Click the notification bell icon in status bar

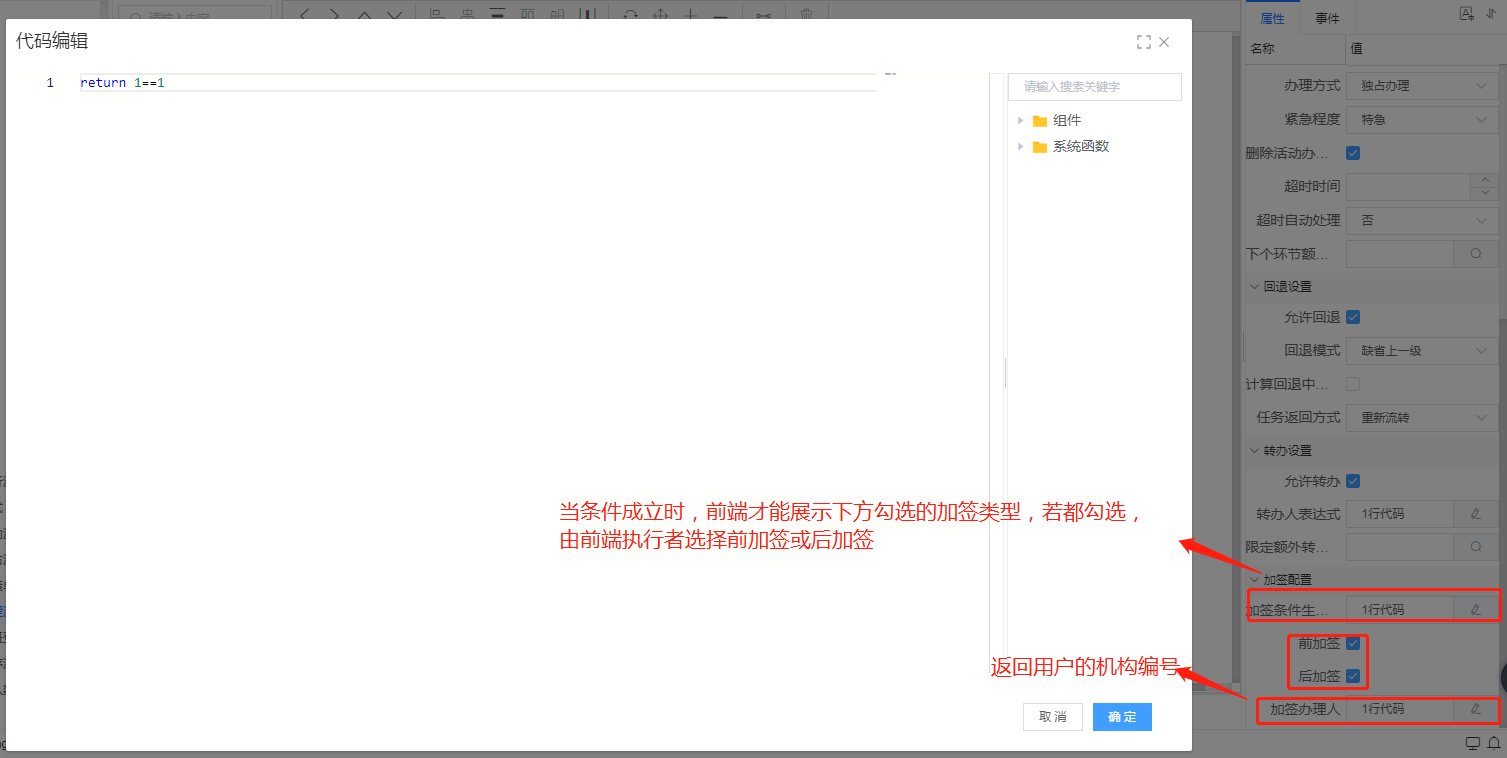pyautogui.click(x=1494, y=743)
